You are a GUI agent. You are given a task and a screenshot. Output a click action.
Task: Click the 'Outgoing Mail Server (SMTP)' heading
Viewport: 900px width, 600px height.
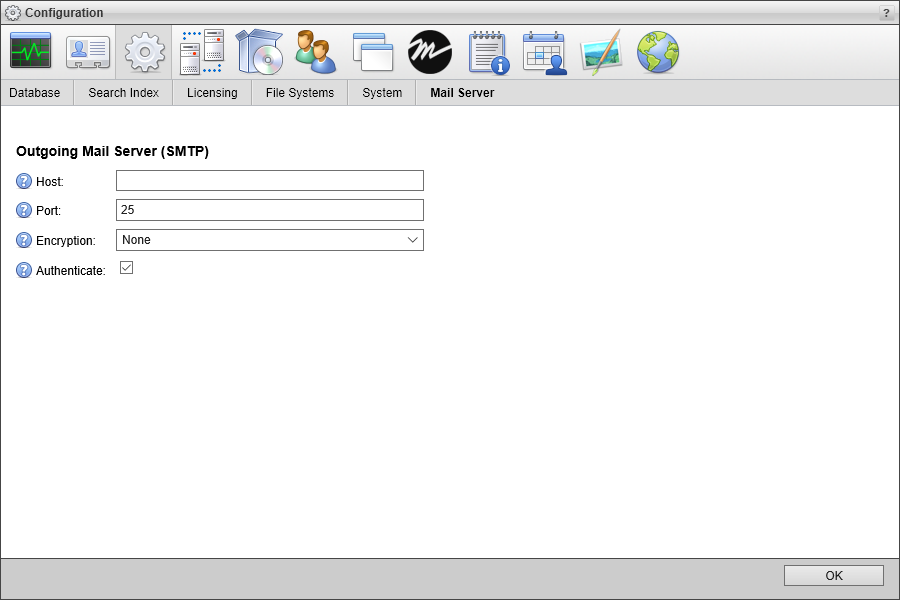(112, 151)
